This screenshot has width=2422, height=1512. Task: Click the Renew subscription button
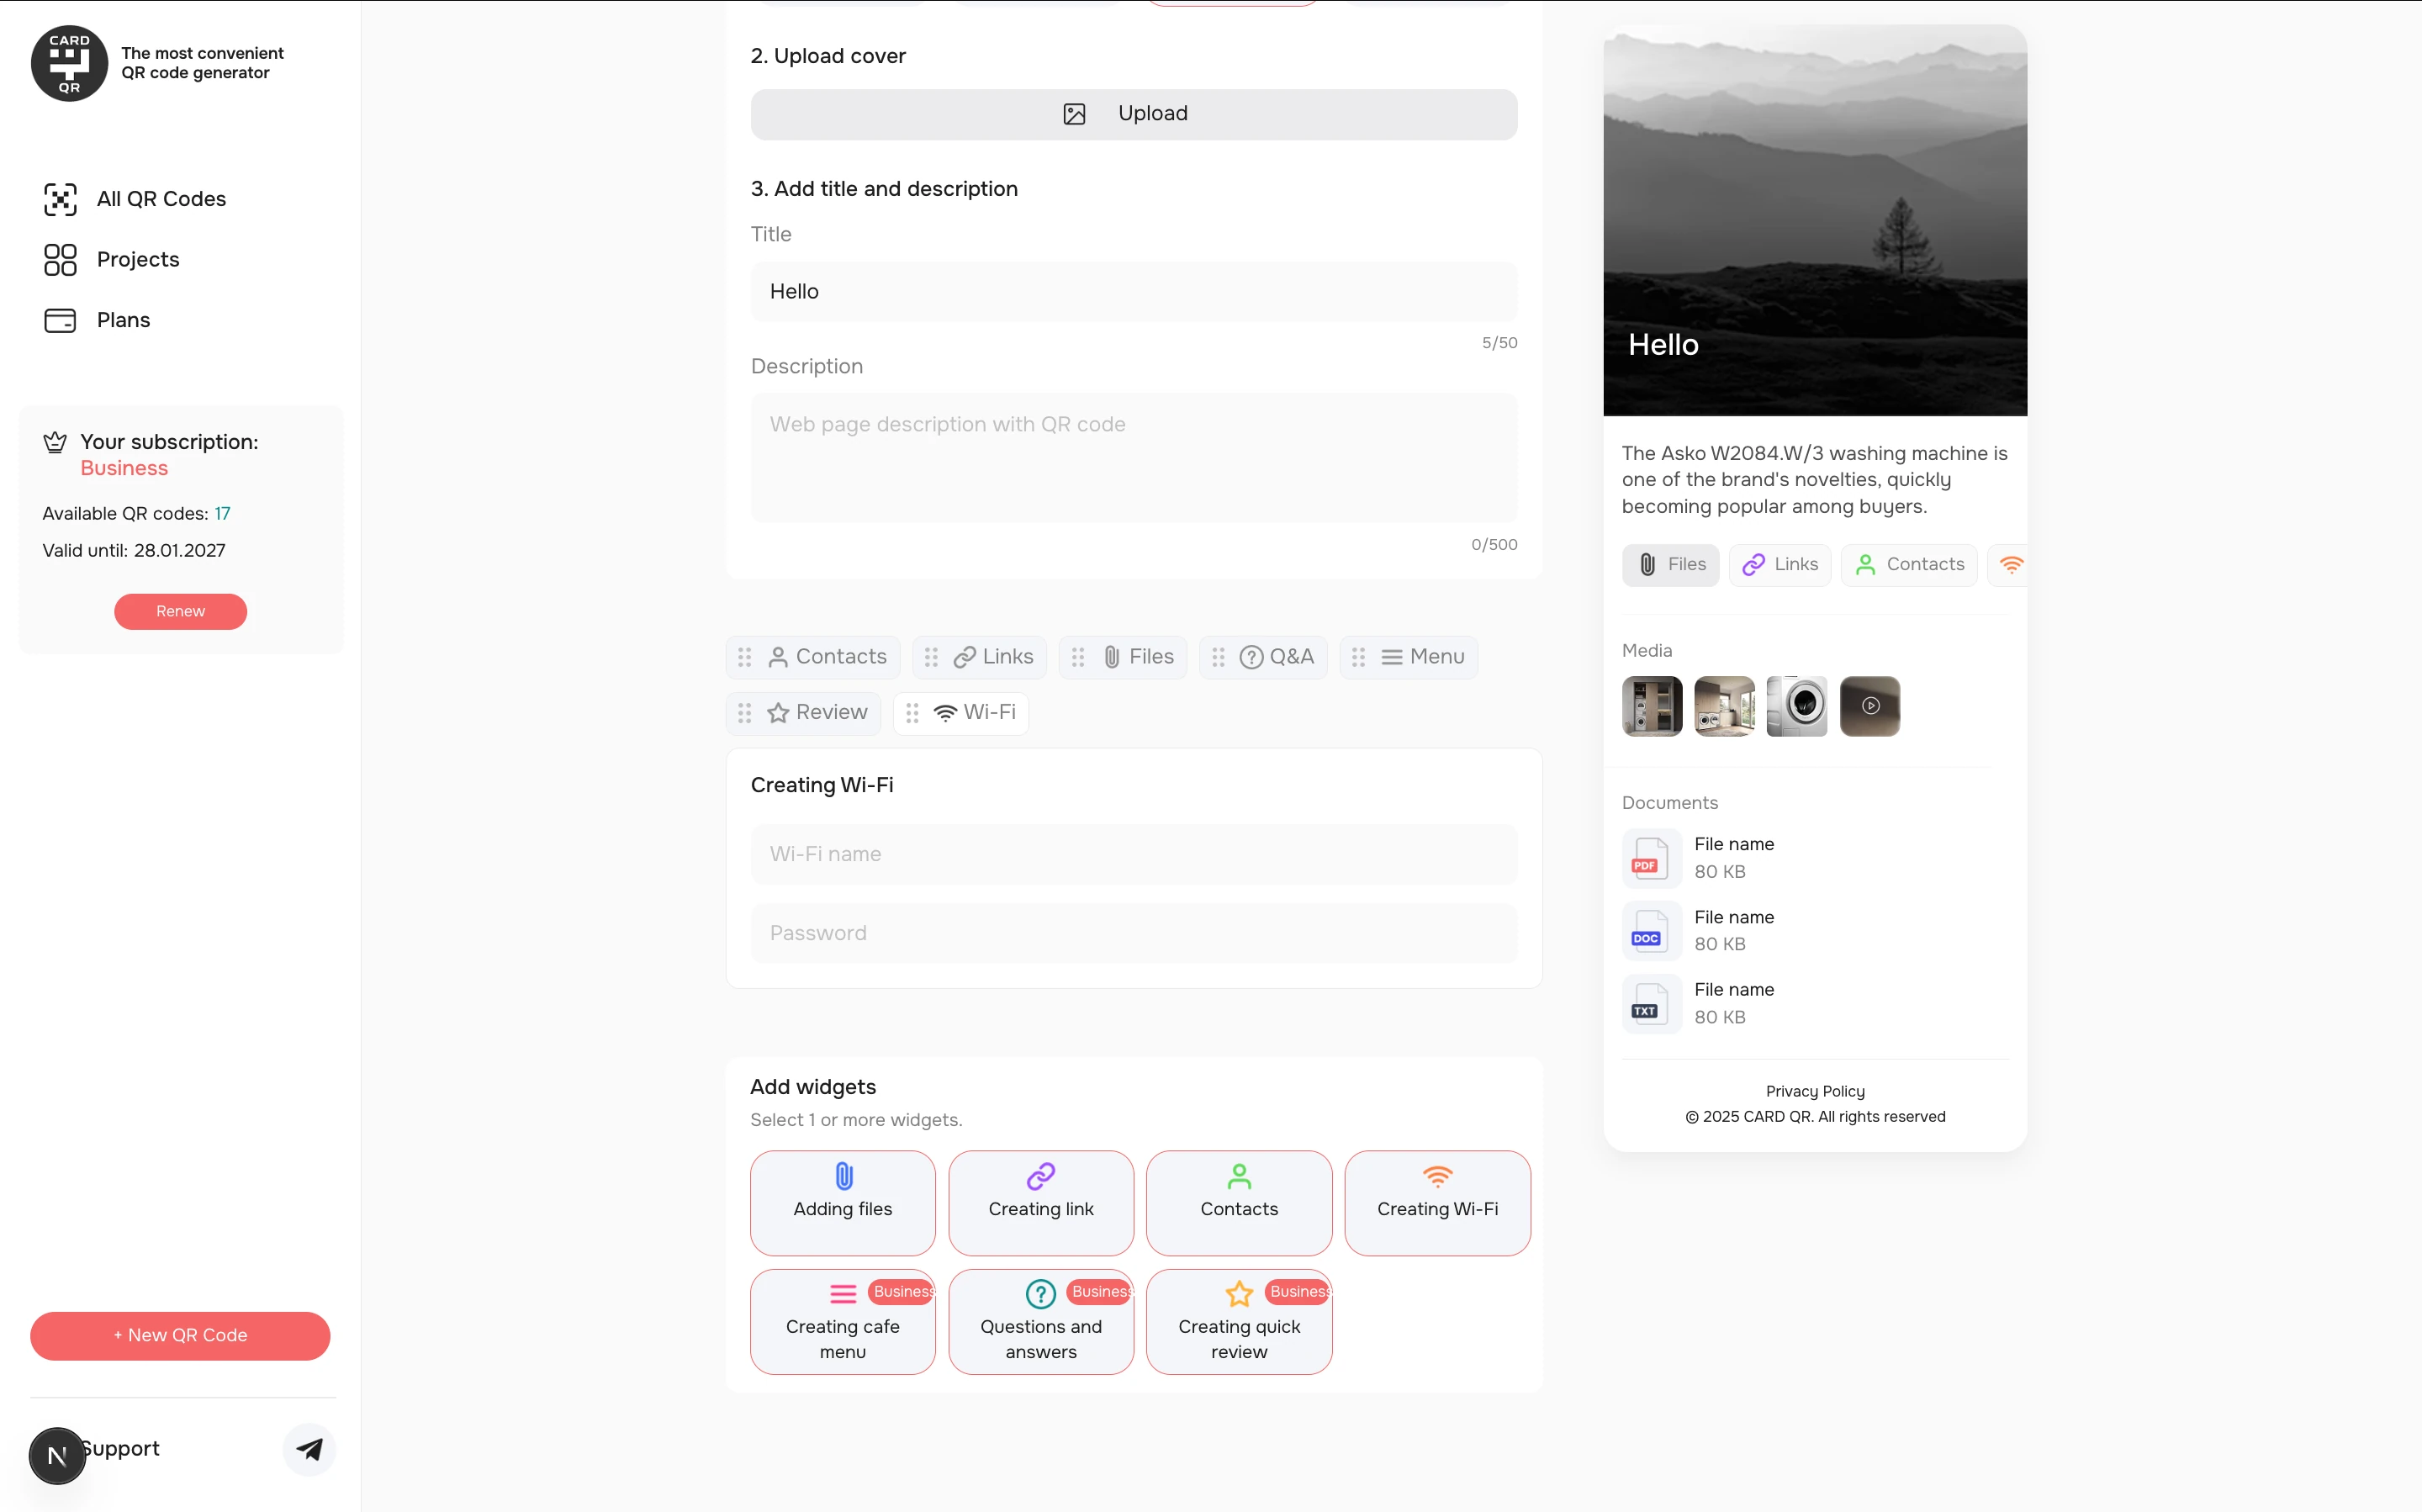[180, 611]
